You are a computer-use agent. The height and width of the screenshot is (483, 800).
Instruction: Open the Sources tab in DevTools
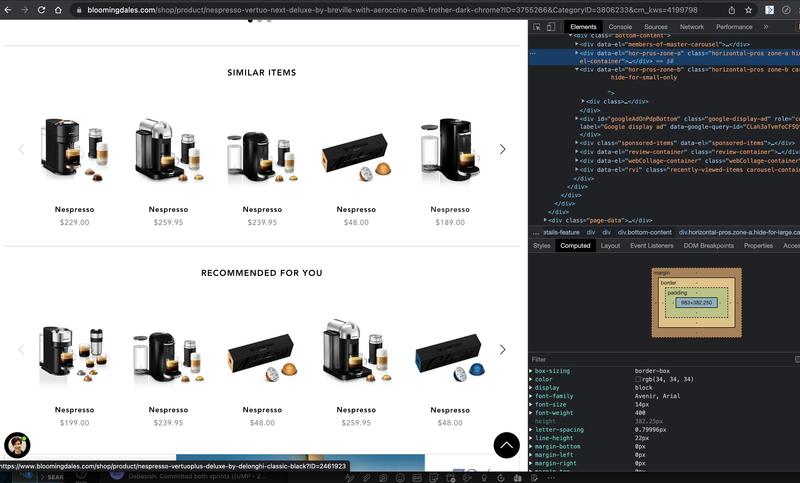(656, 27)
